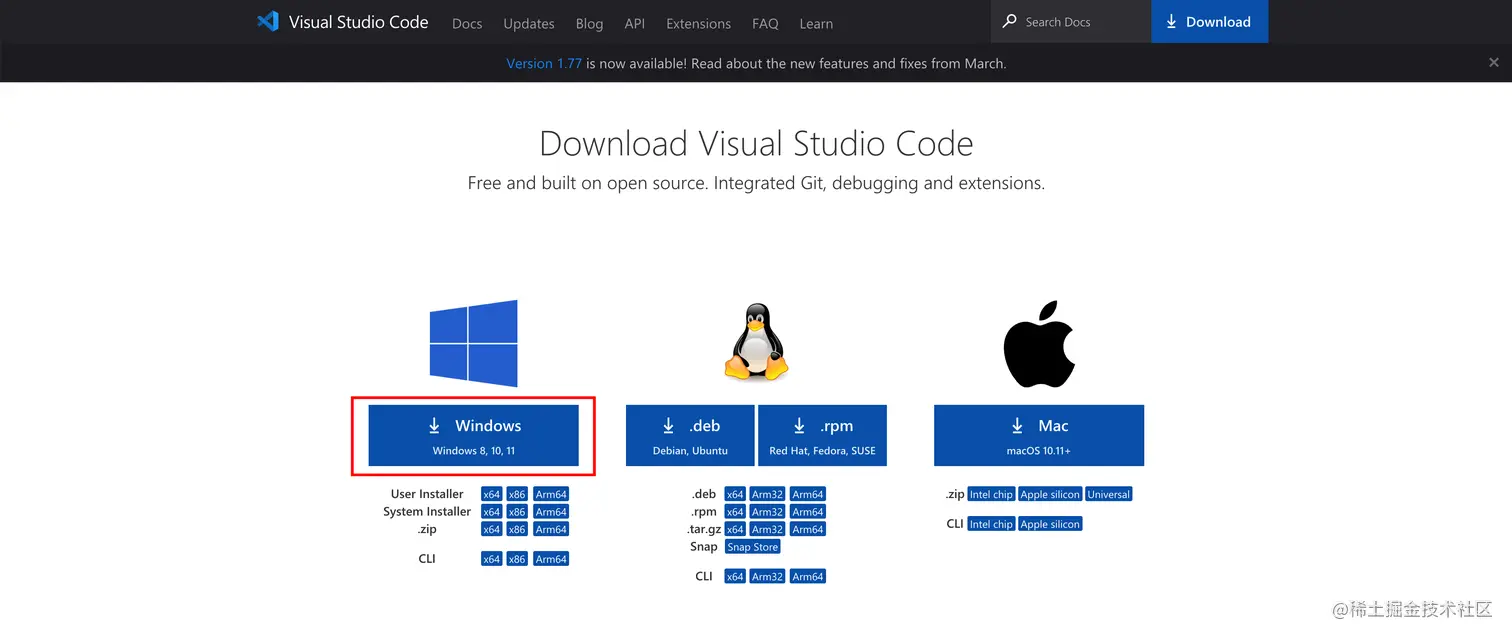
Task: Select System Installer x64
Action: click(x=491, y=512)
